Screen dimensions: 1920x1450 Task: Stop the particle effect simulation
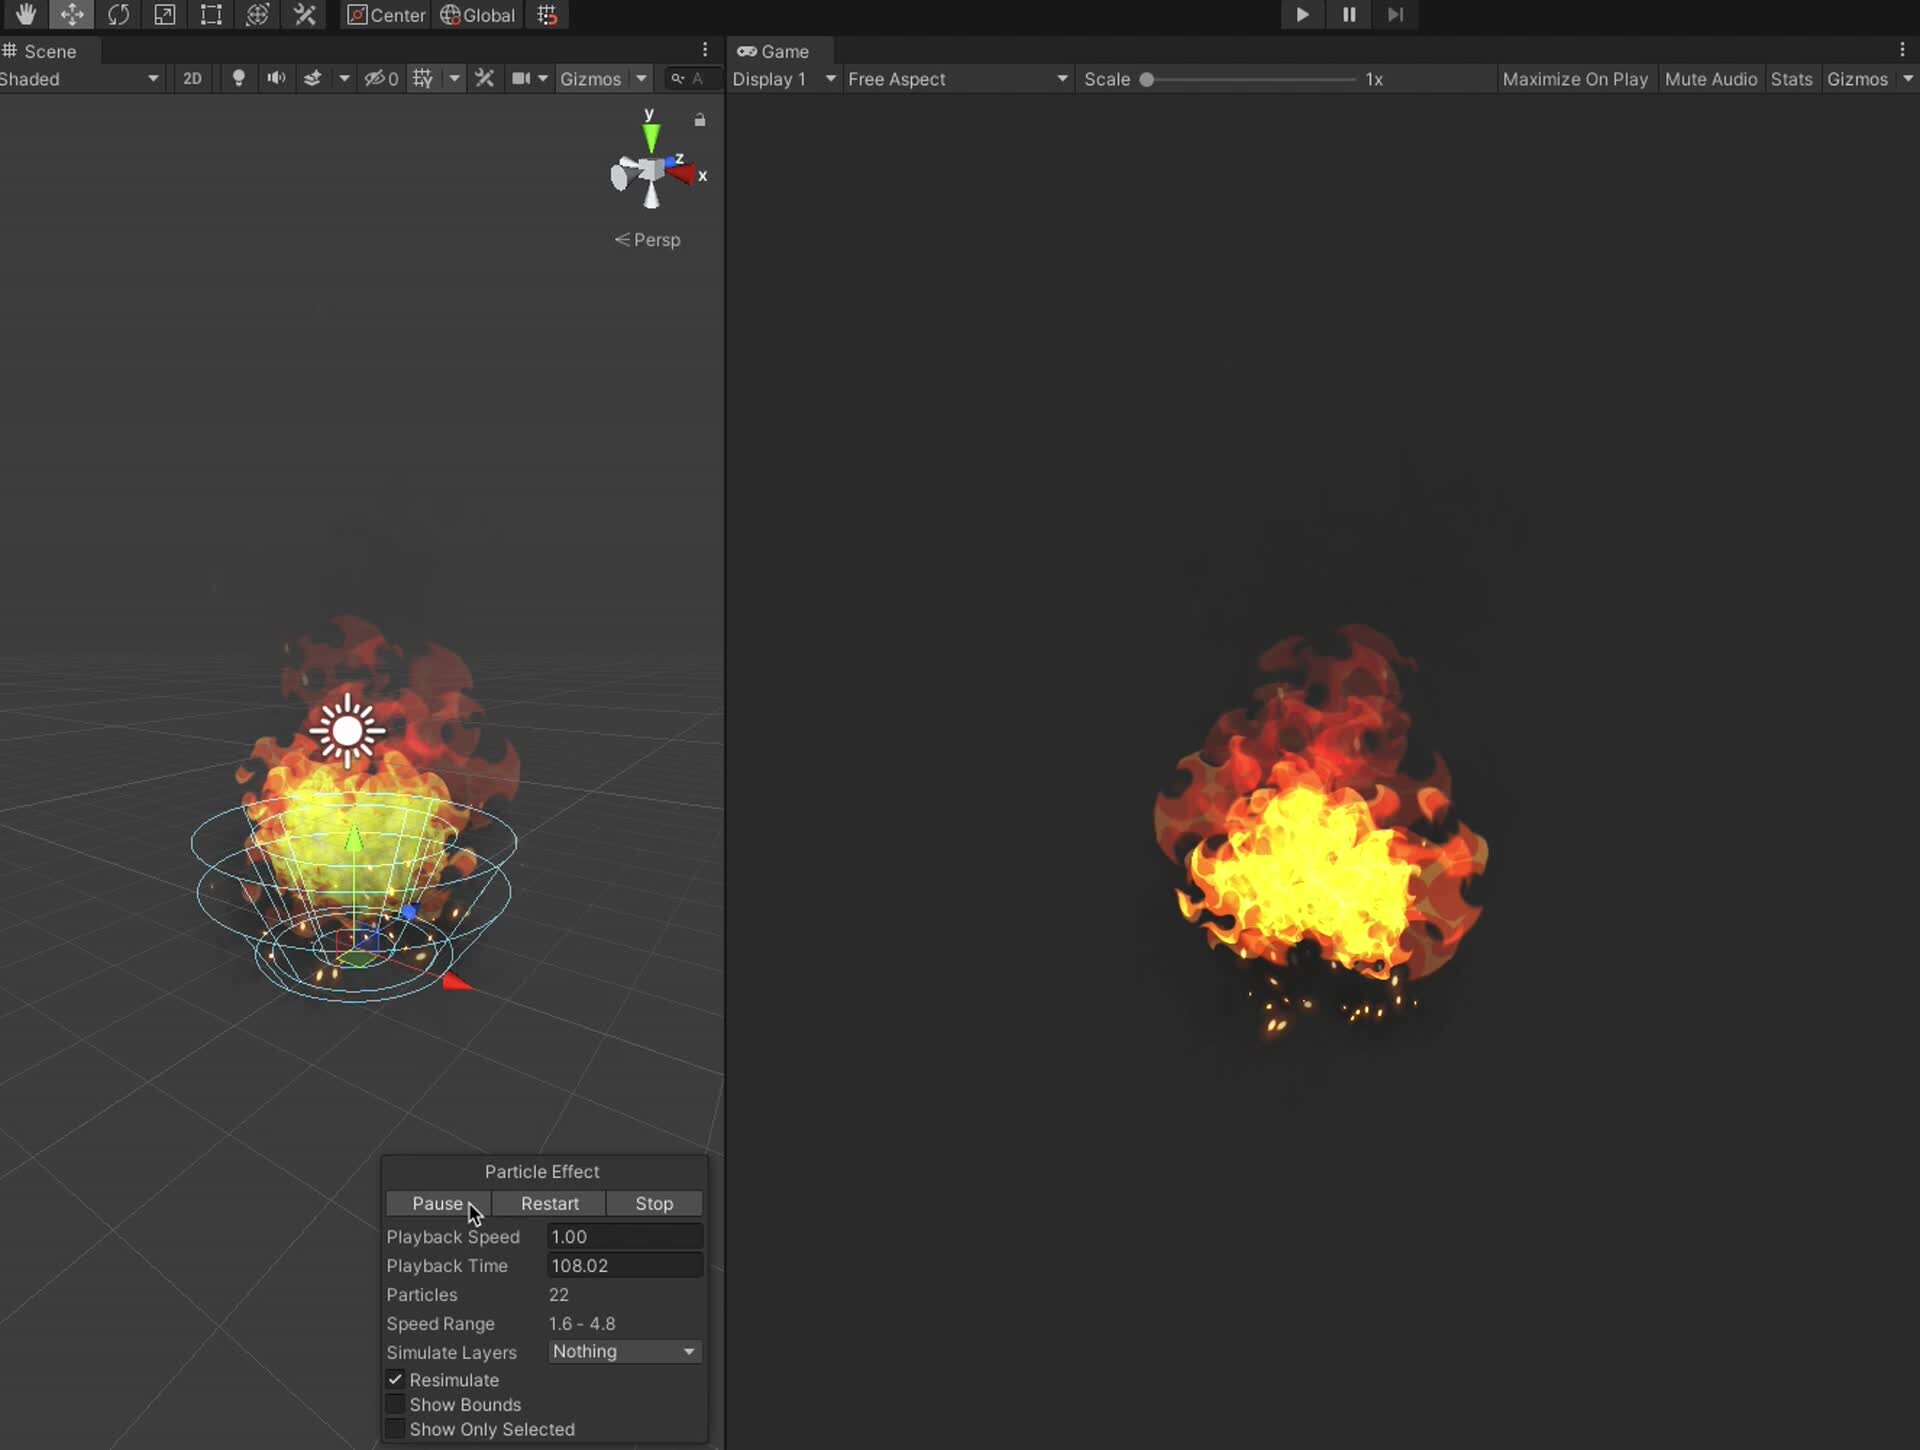tap(653, 1203)
